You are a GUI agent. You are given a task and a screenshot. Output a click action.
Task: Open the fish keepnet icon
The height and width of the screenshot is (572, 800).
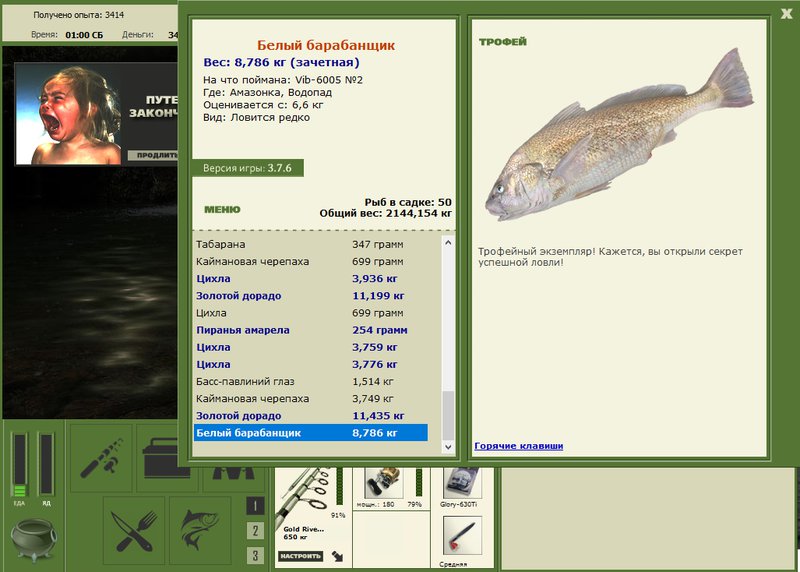tap(200, 531)
